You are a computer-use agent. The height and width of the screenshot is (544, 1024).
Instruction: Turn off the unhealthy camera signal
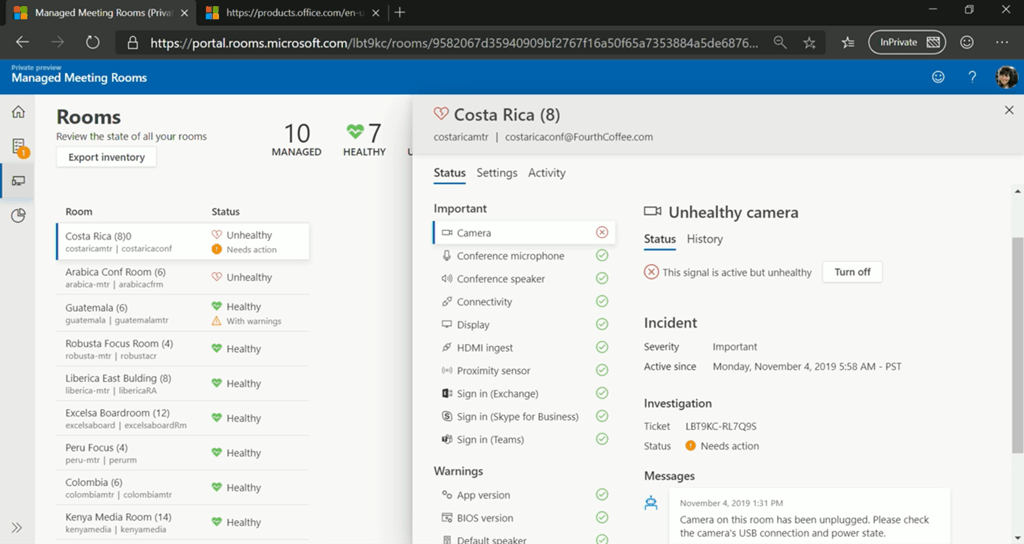point(852,272)
